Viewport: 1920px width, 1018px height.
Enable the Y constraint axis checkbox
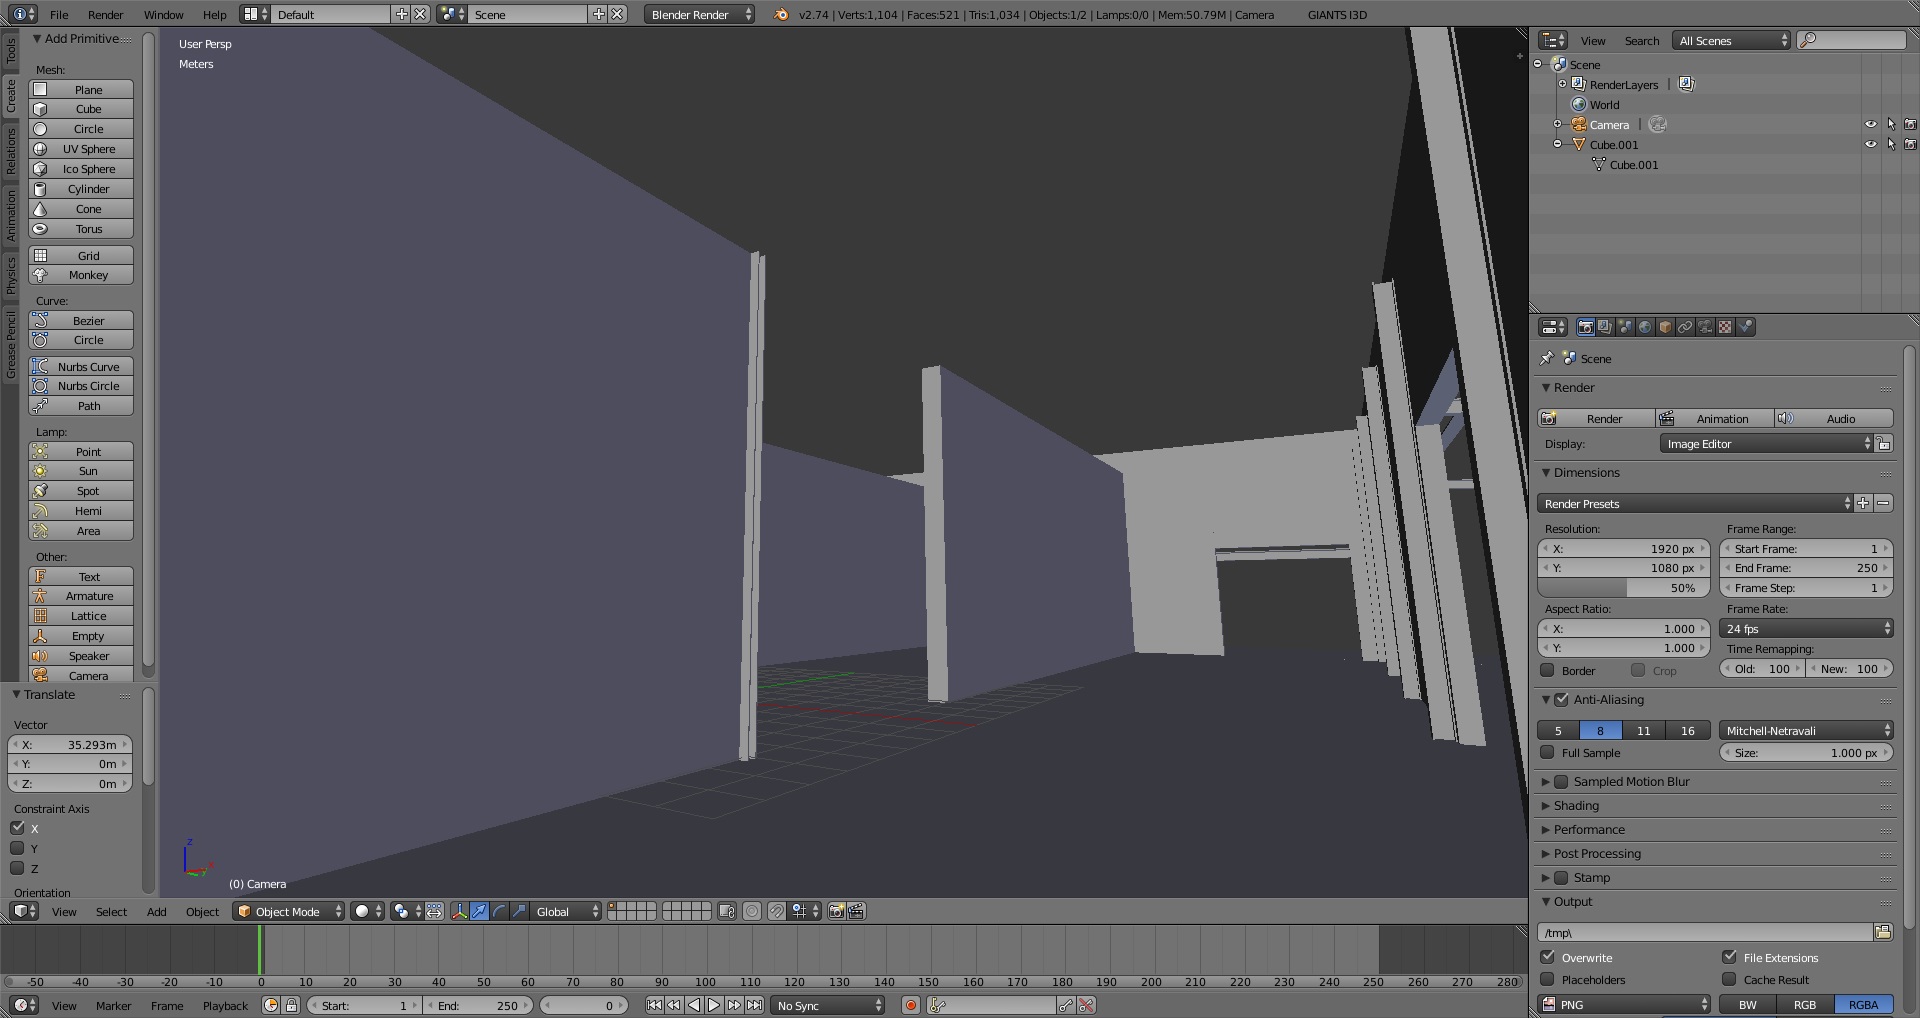[17, 848]
